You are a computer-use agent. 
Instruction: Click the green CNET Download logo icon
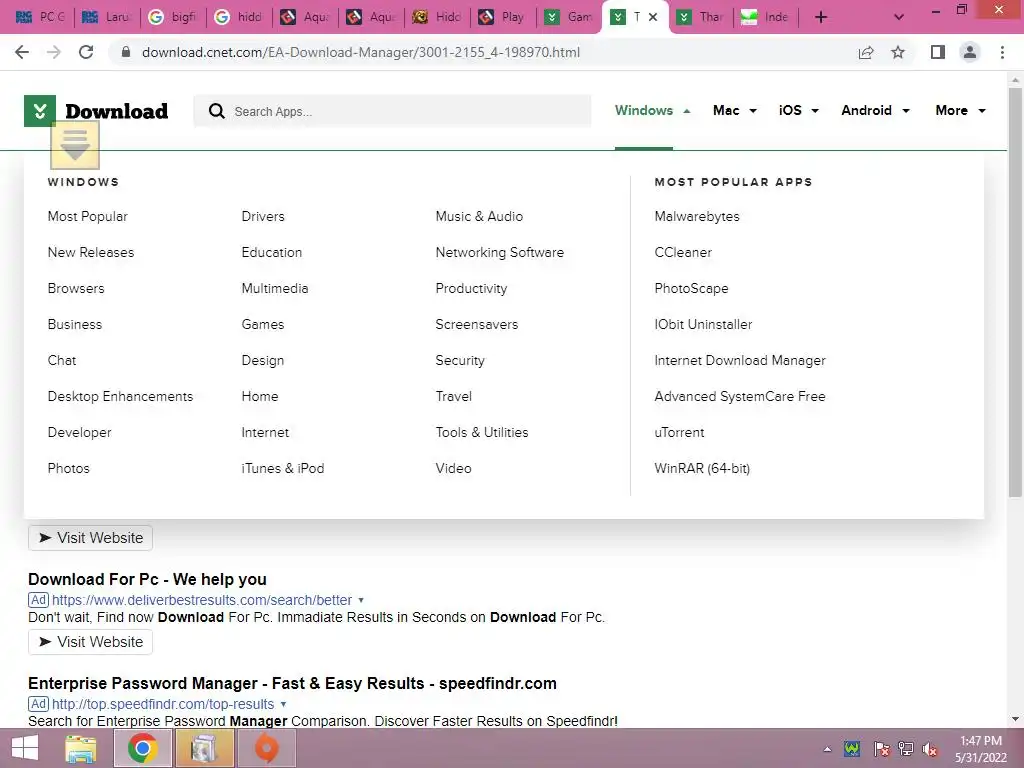[40, 111]
